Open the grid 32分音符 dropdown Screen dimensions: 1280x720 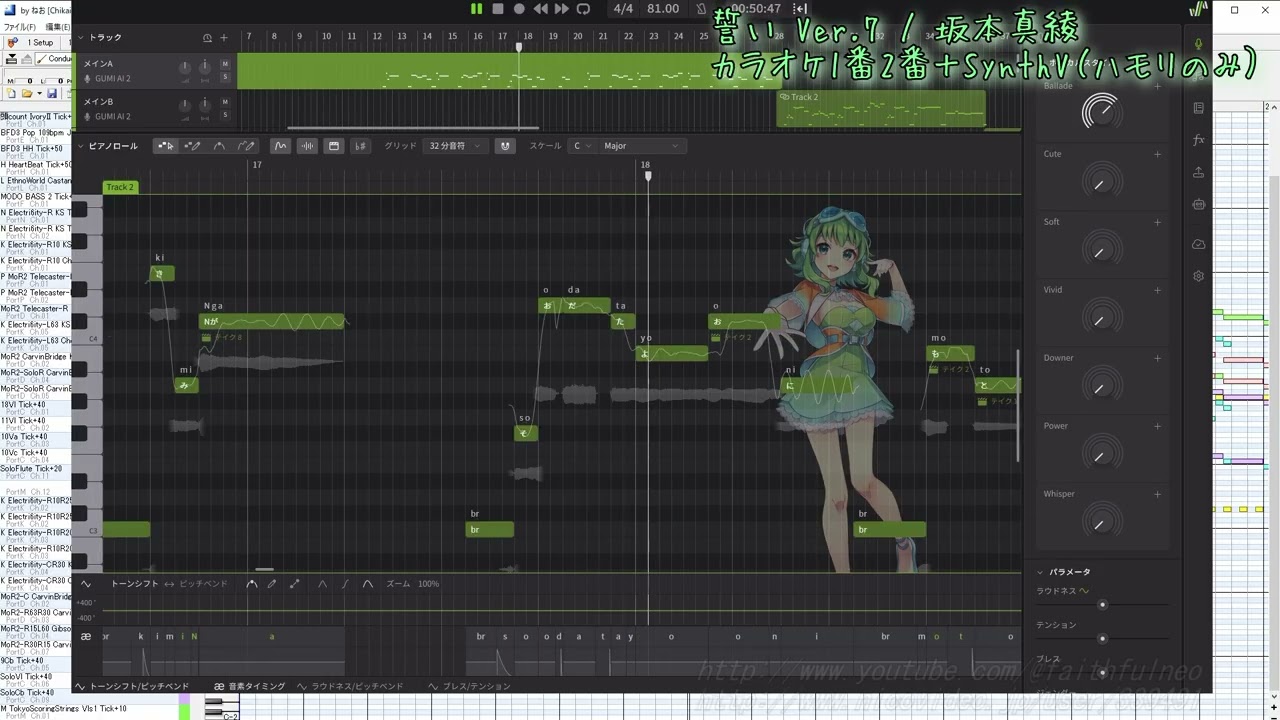(x=454, y=146)
